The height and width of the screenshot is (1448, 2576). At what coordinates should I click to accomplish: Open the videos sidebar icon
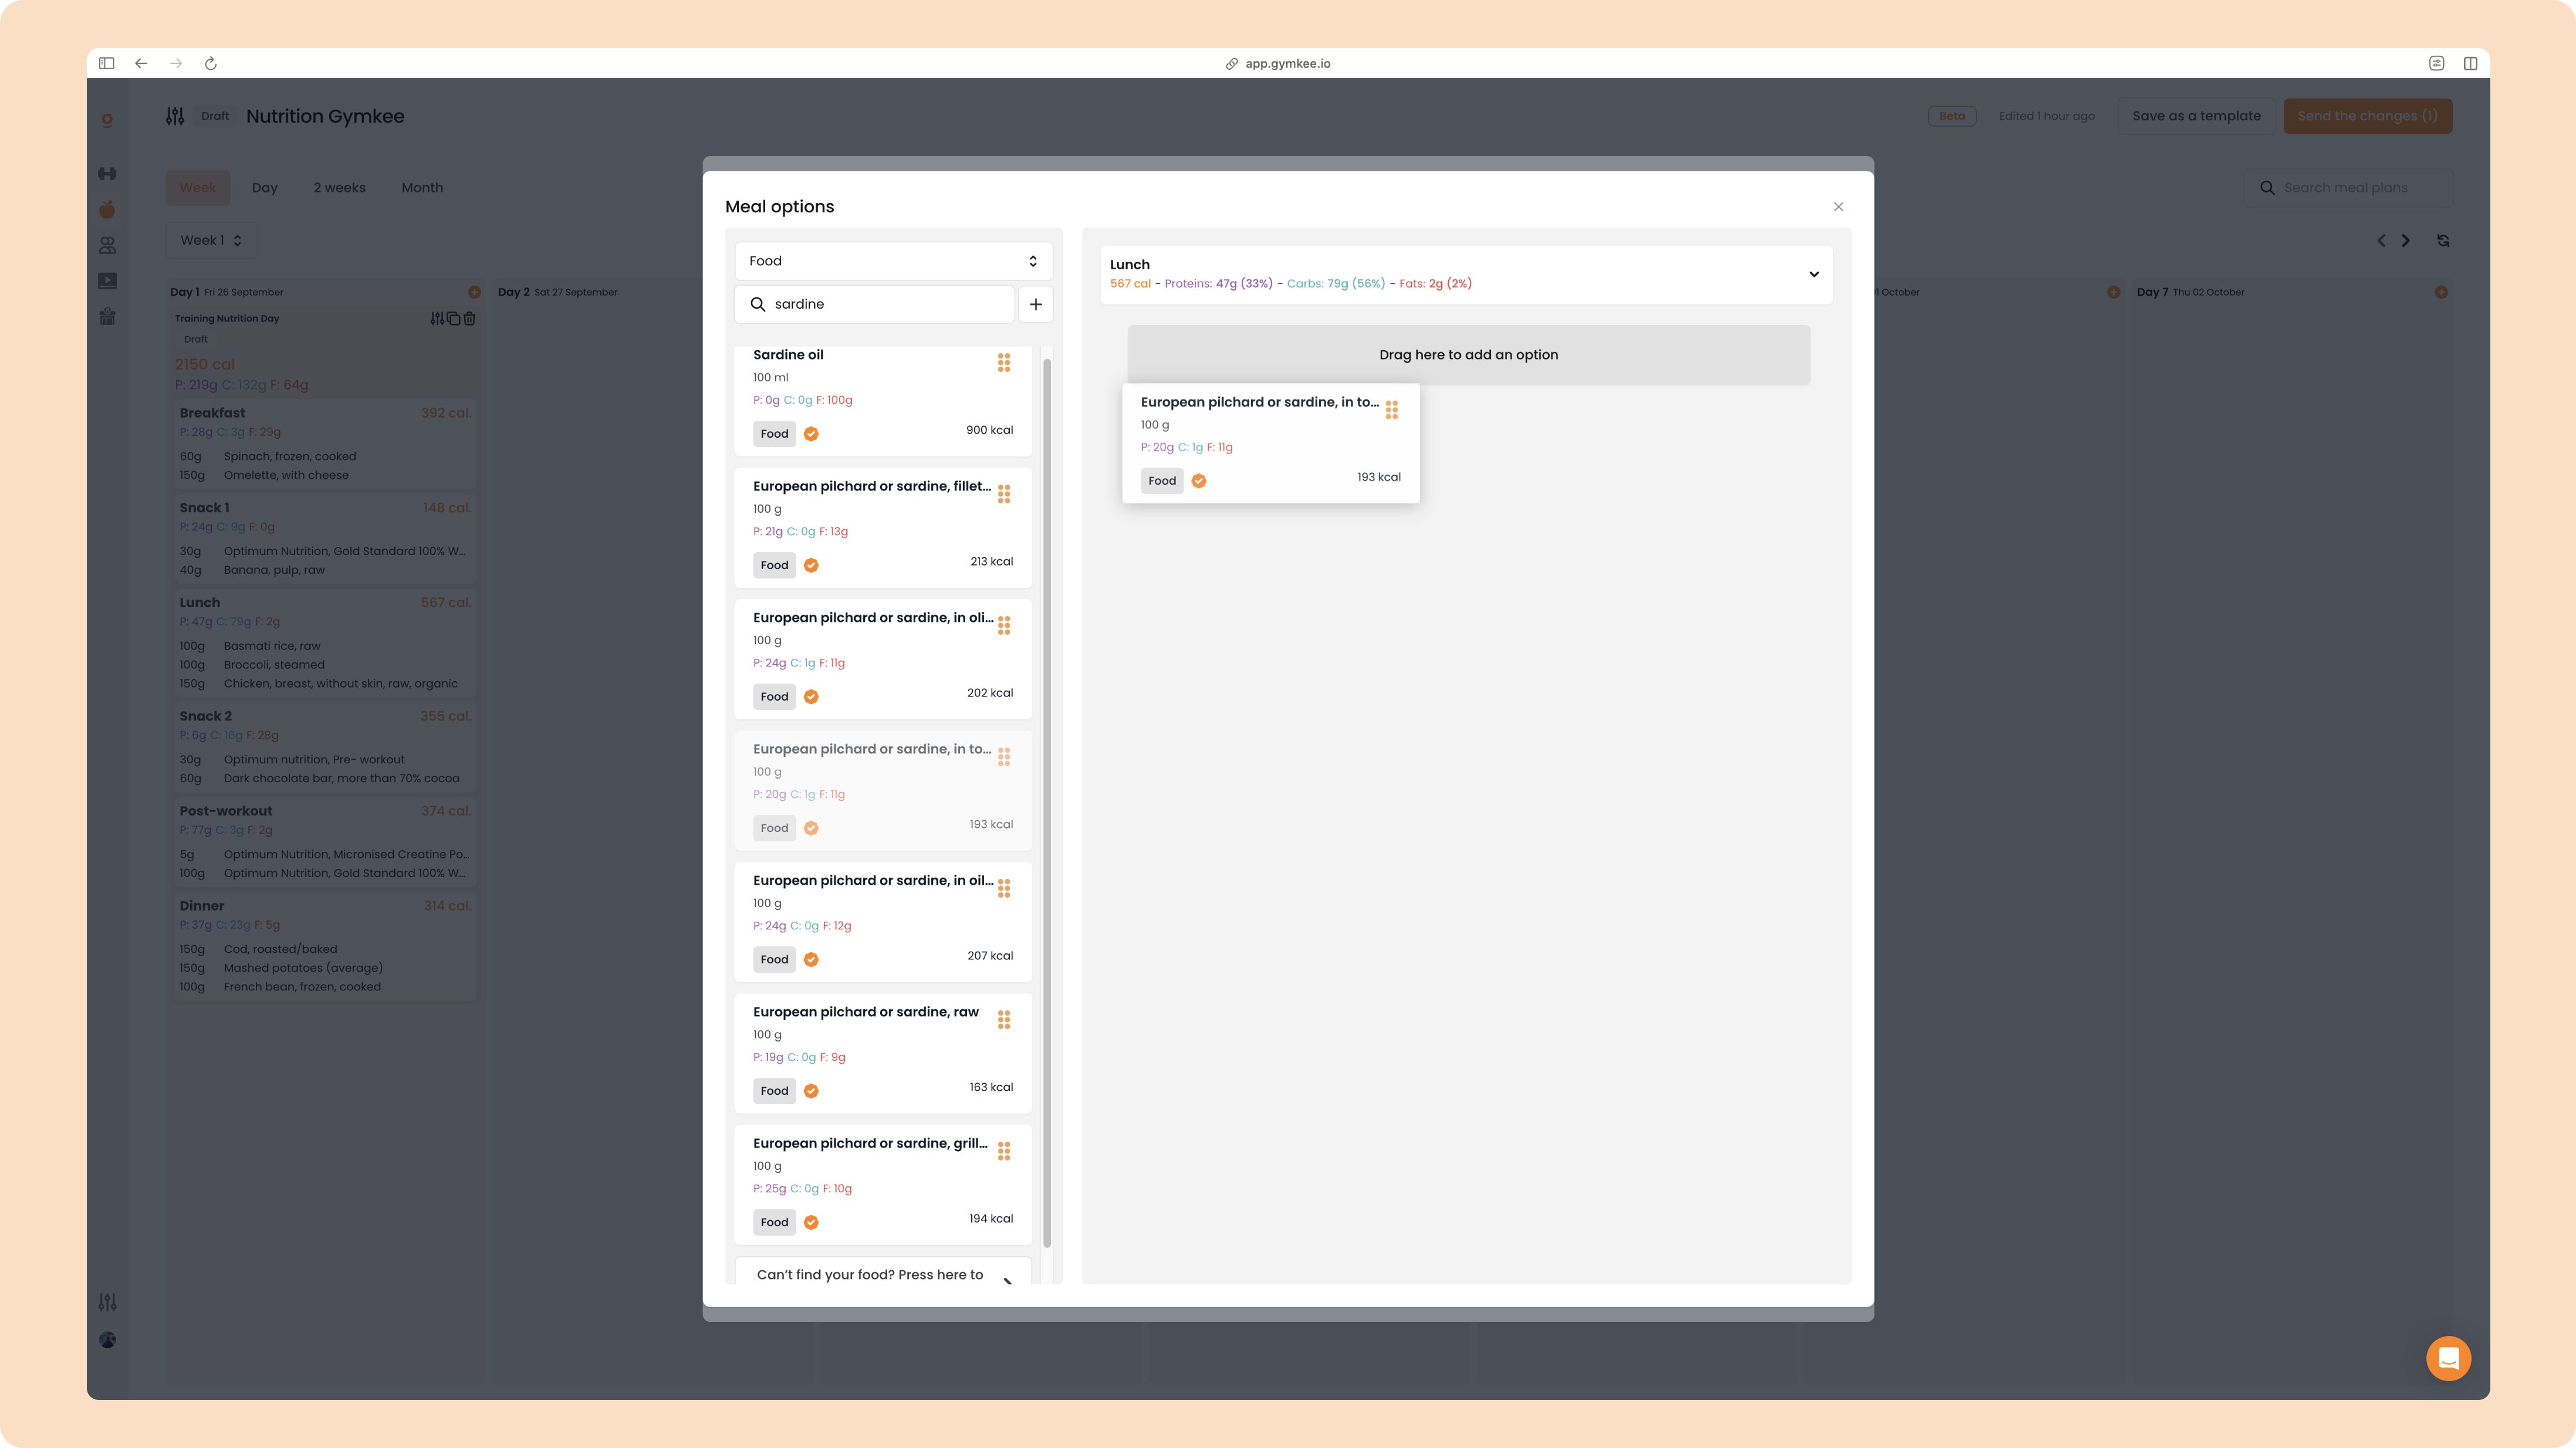pos(107,281)
